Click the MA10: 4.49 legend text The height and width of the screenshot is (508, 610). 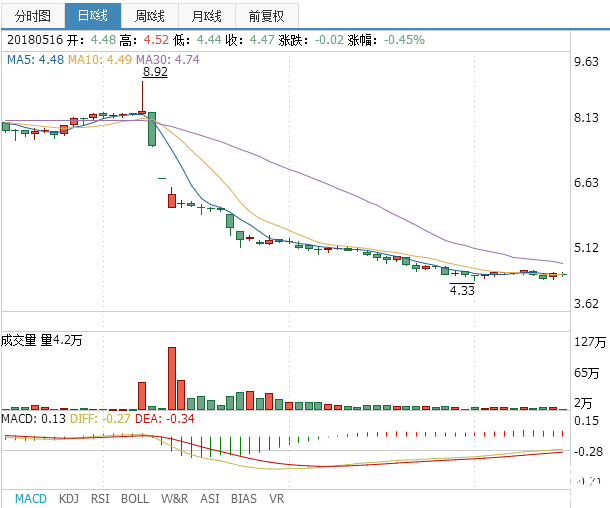click(100, 60)
